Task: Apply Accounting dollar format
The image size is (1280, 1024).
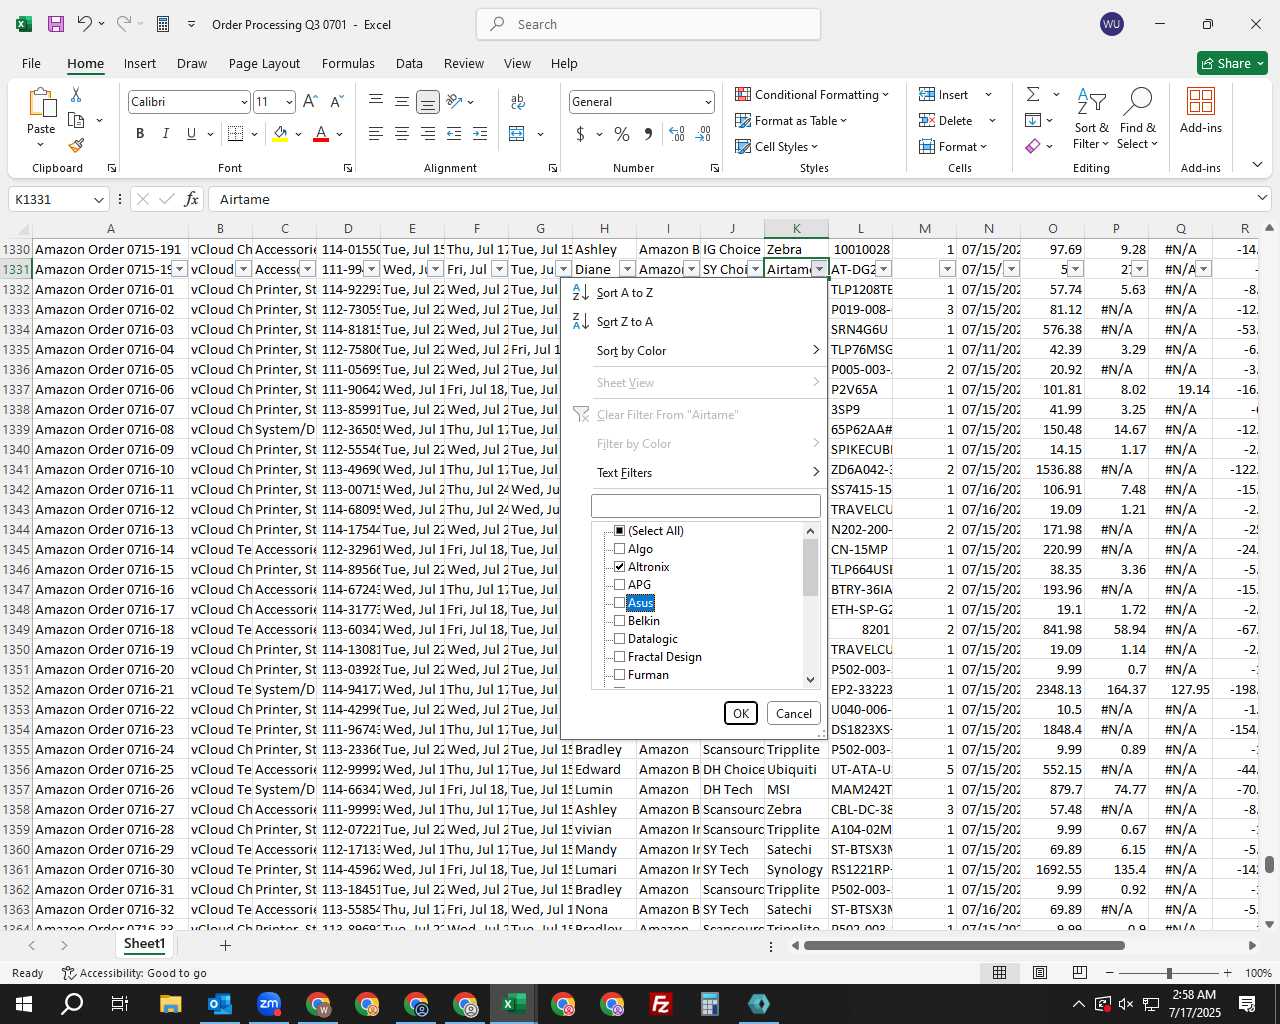Action: 581,134
